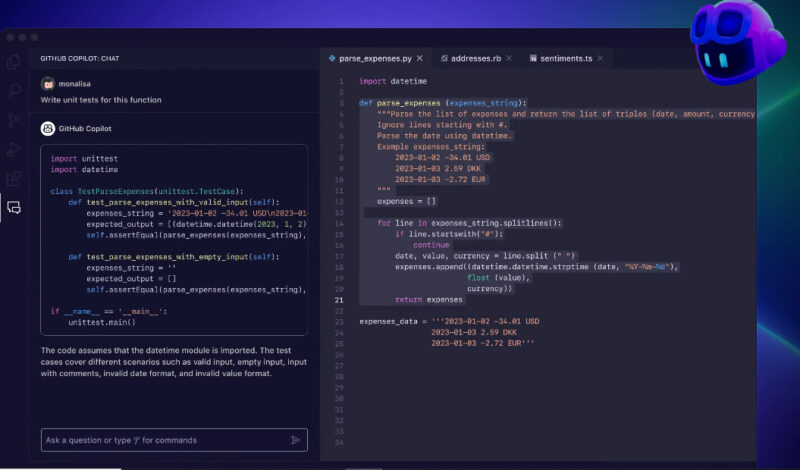This screenshot has width=800, height=470.
Task: Click line number 1 in the gutter
Action: [341, 82]
